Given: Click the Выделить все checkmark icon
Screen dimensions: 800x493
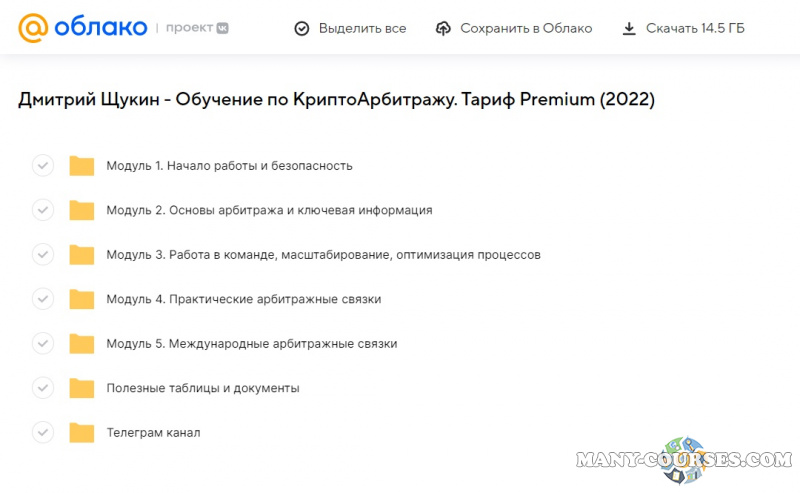Looking at the screenshot, I should coord(302,29).
